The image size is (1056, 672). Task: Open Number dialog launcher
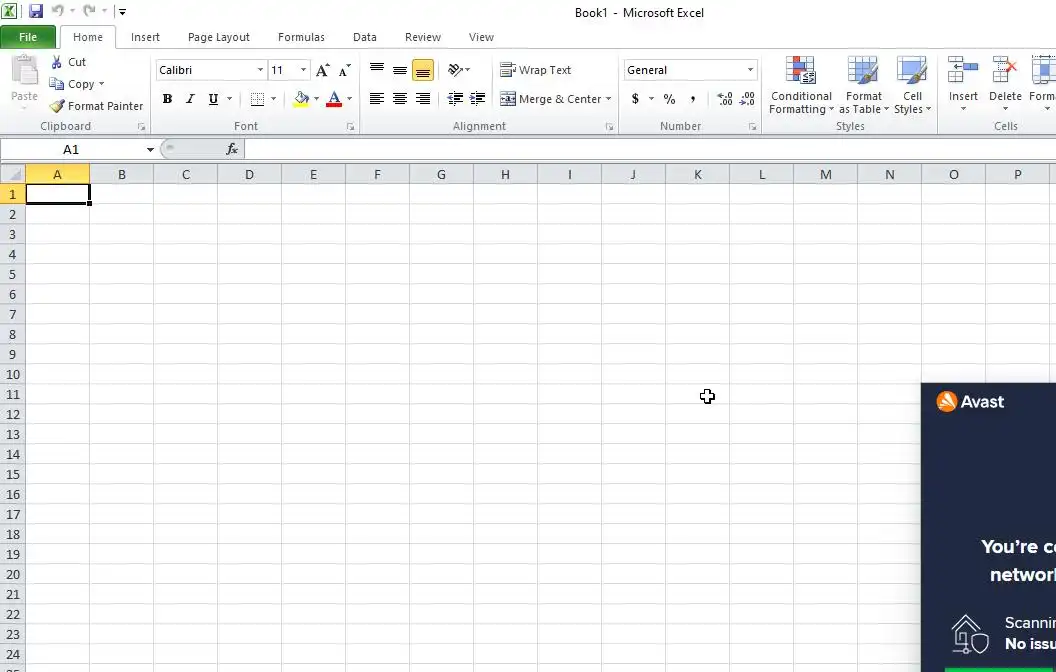[x=752, y=127]
